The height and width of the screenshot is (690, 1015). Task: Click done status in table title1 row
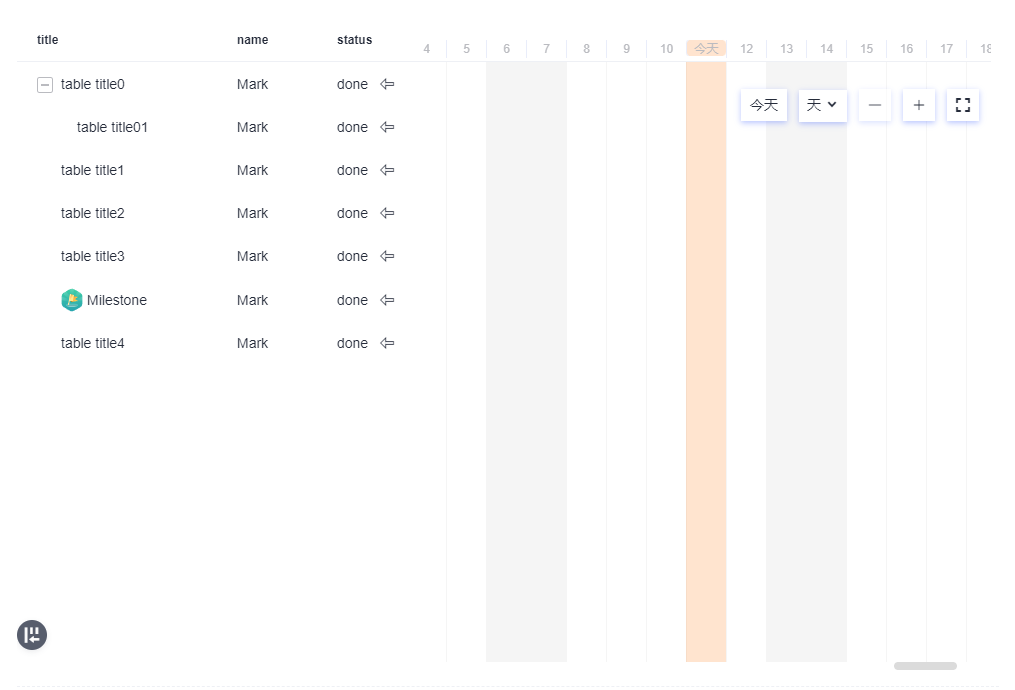(352, 170)
